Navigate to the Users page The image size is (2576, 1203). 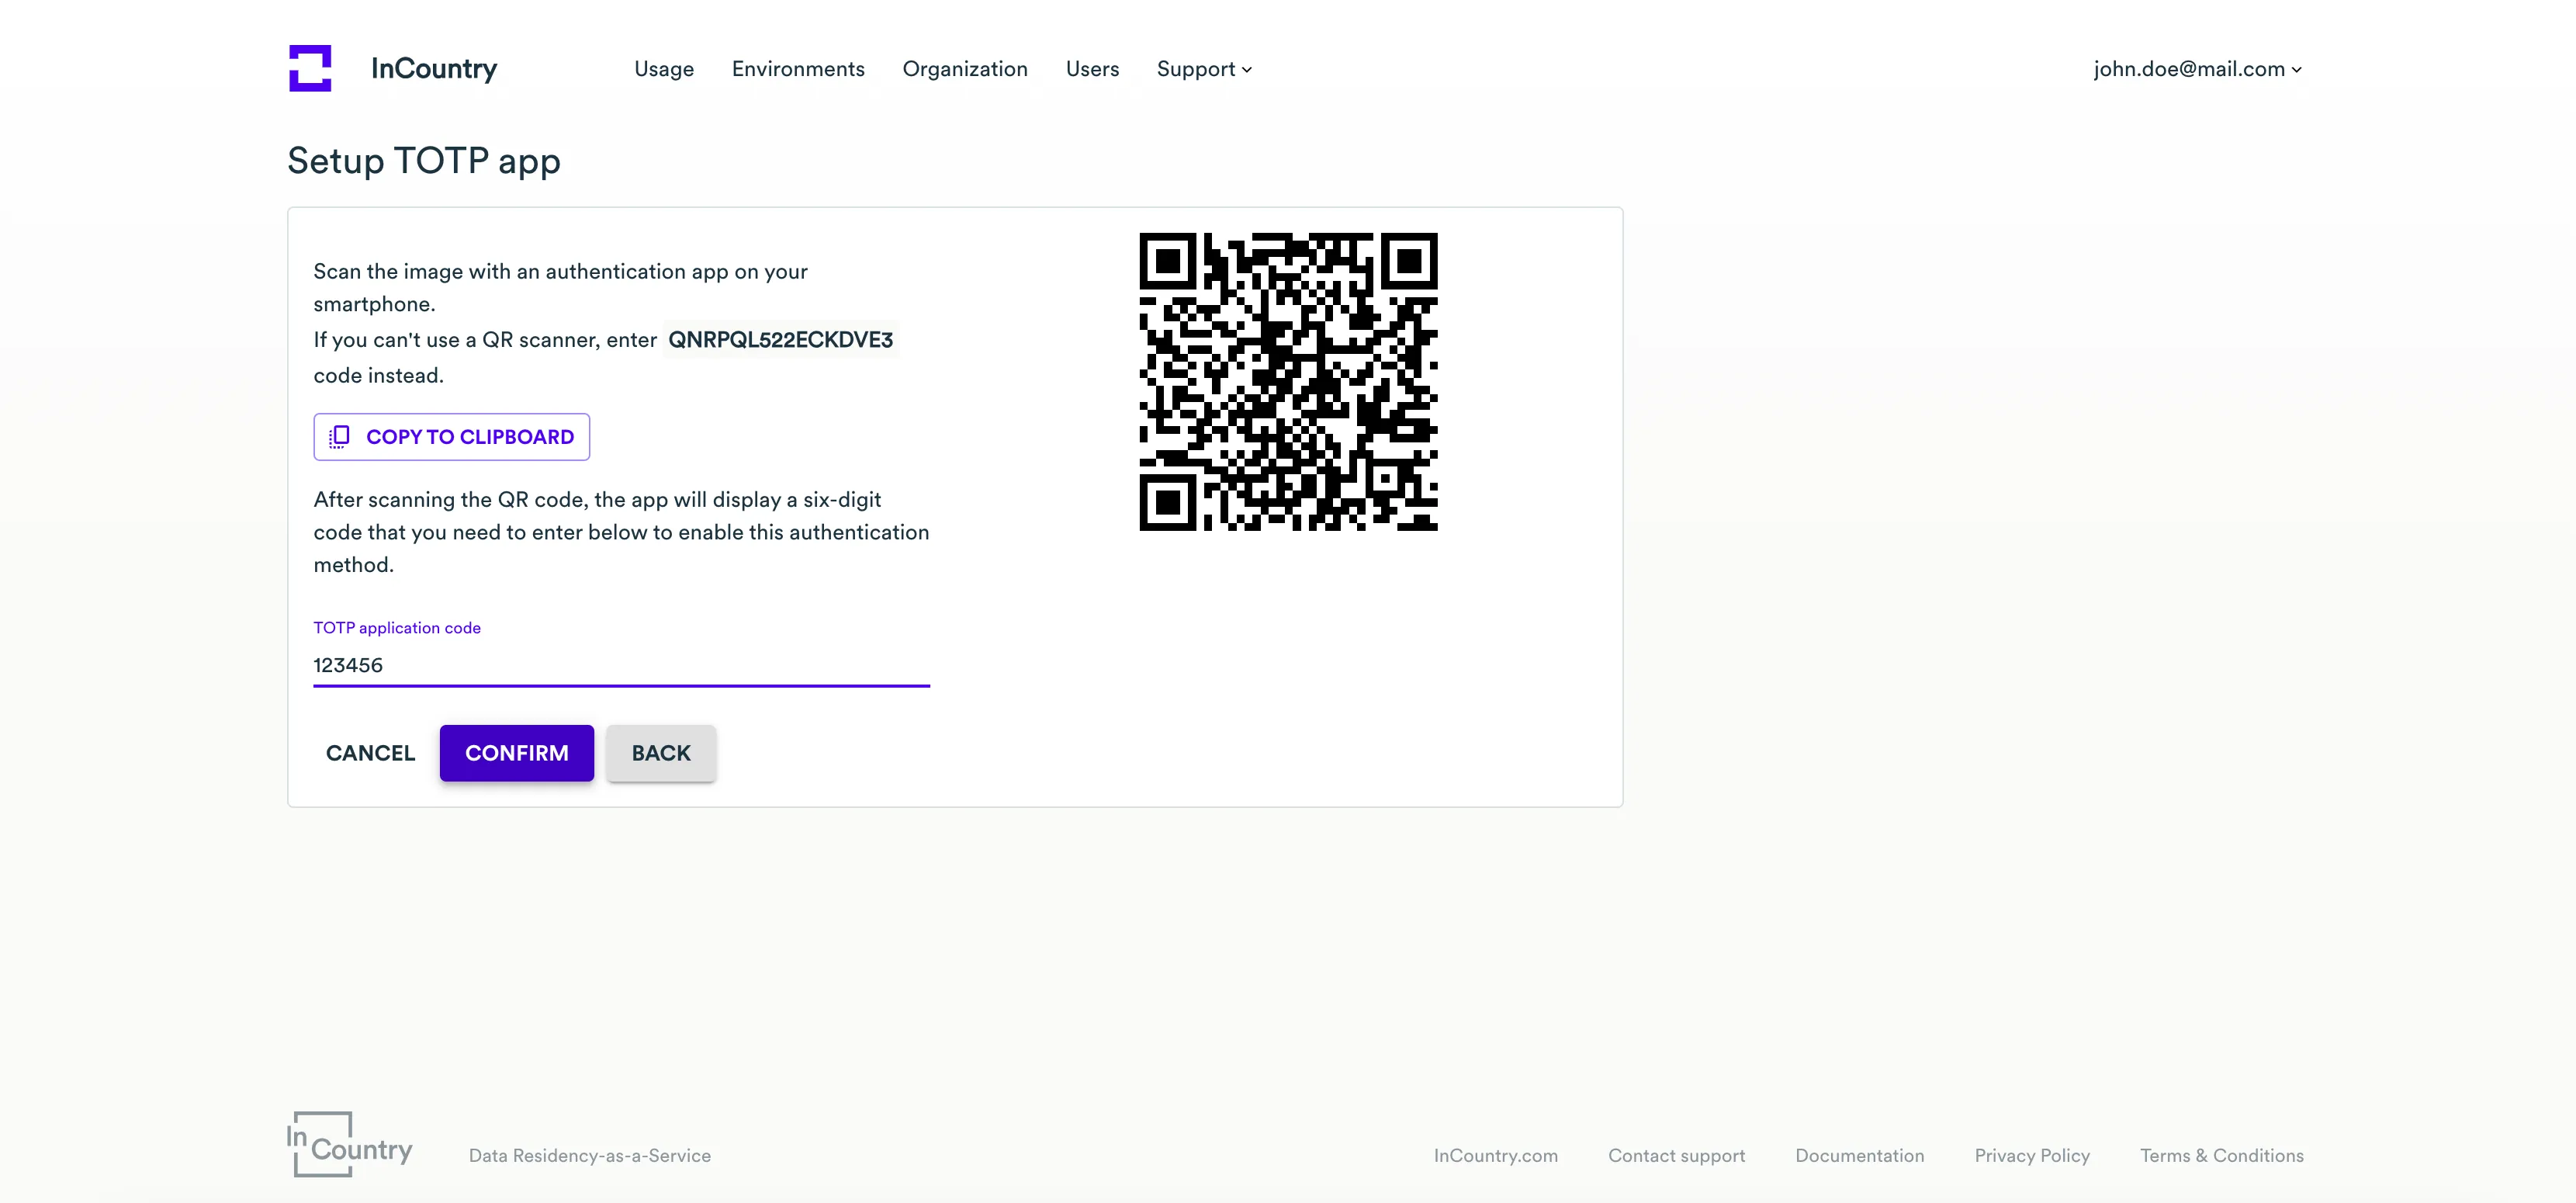pos(1092,69)
